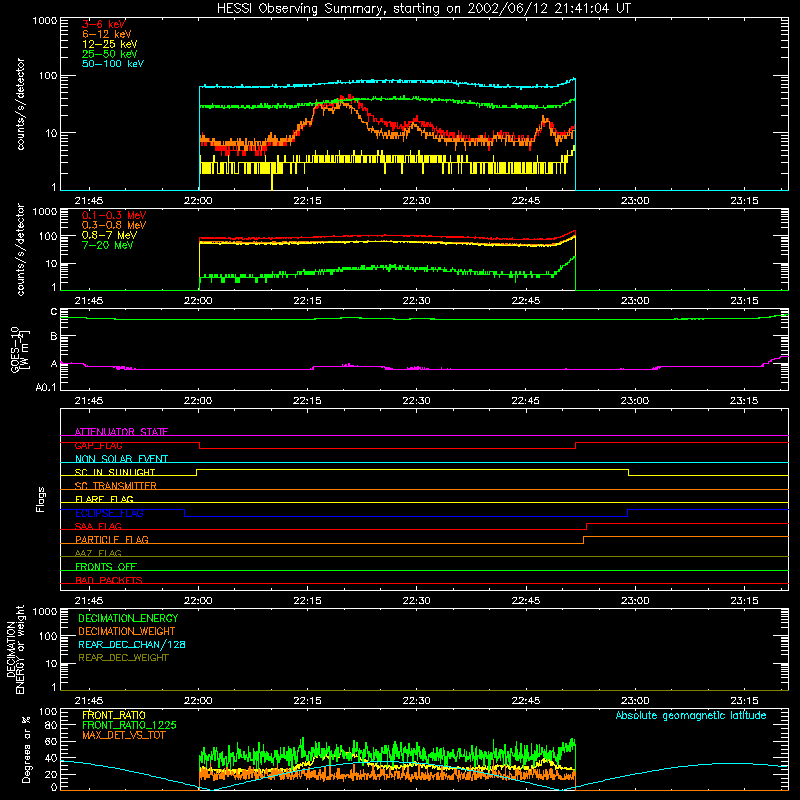Select the GOES-10 W m-2 axis title
Screen dimensions: 800x800
[20, 350]
